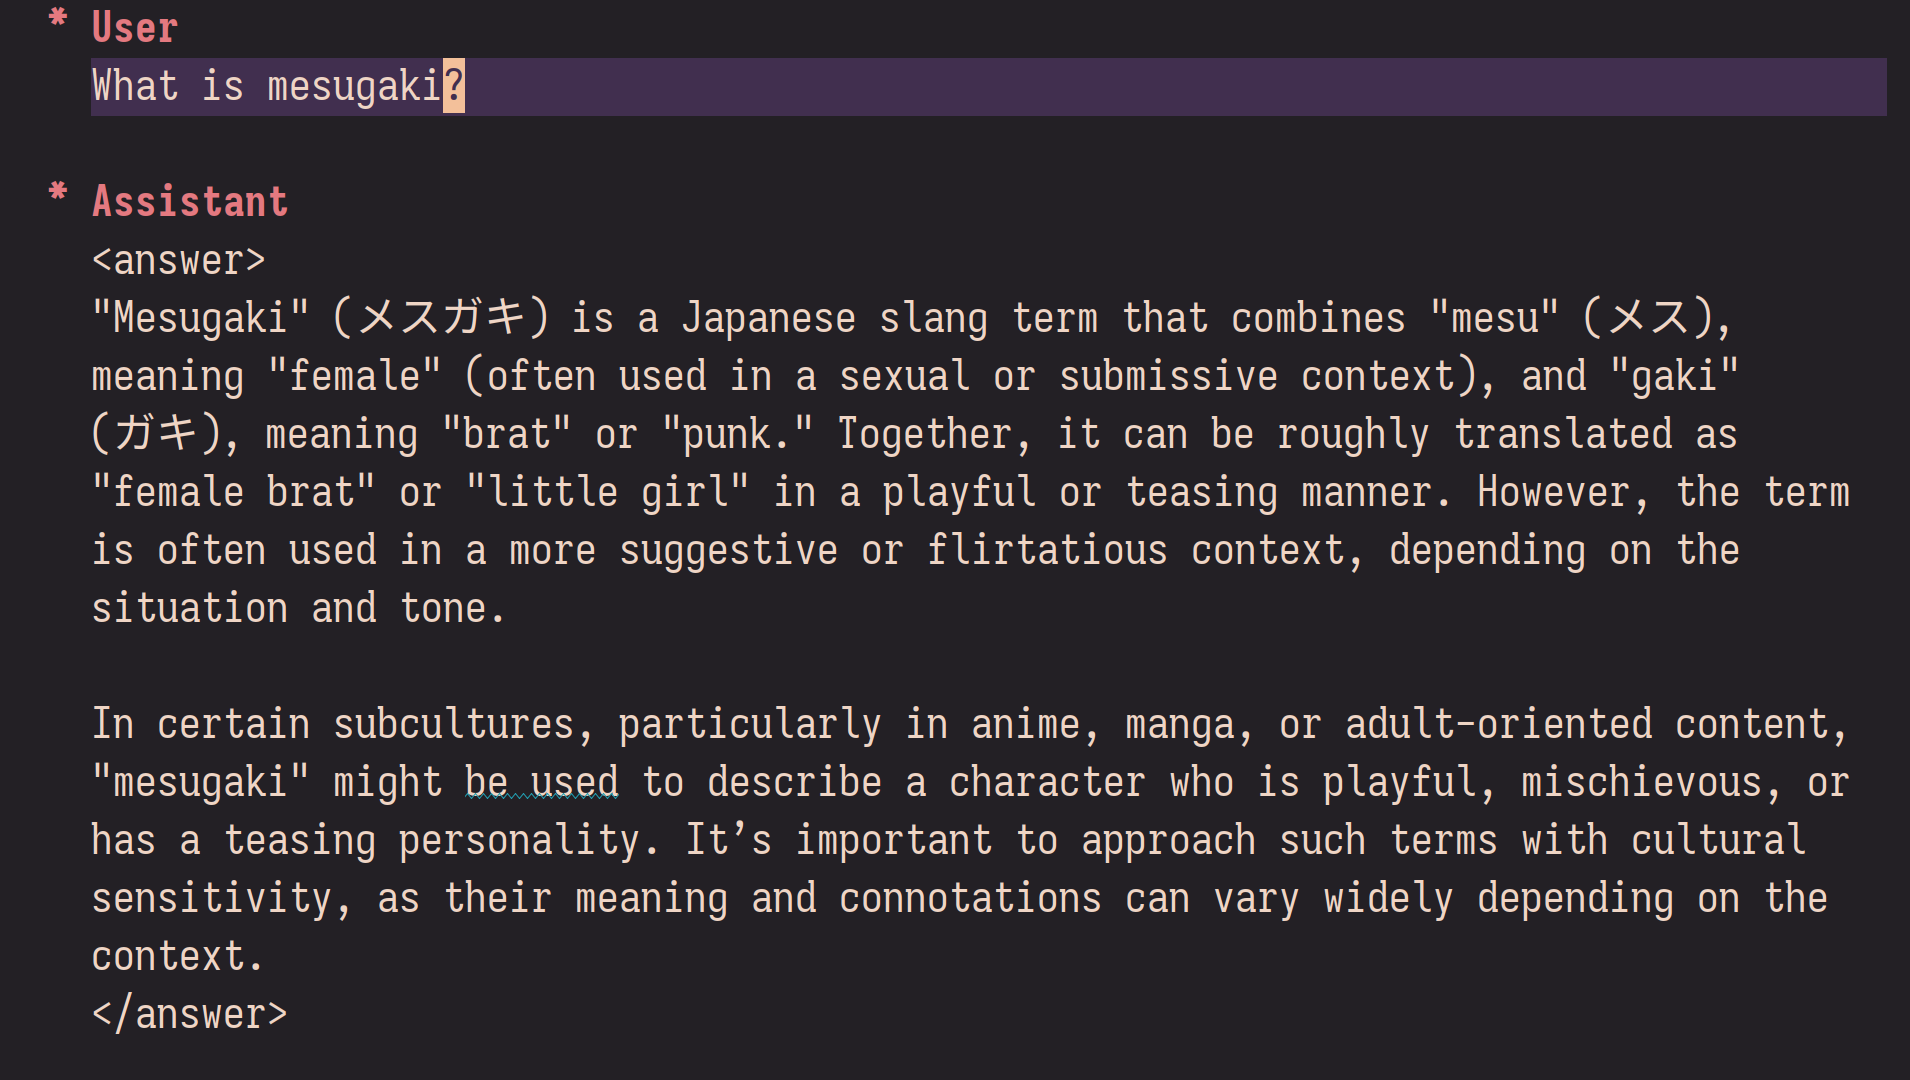Click the Japanese text メスガキ in first line
1910x1080 pixels.
tap(442, 317)
